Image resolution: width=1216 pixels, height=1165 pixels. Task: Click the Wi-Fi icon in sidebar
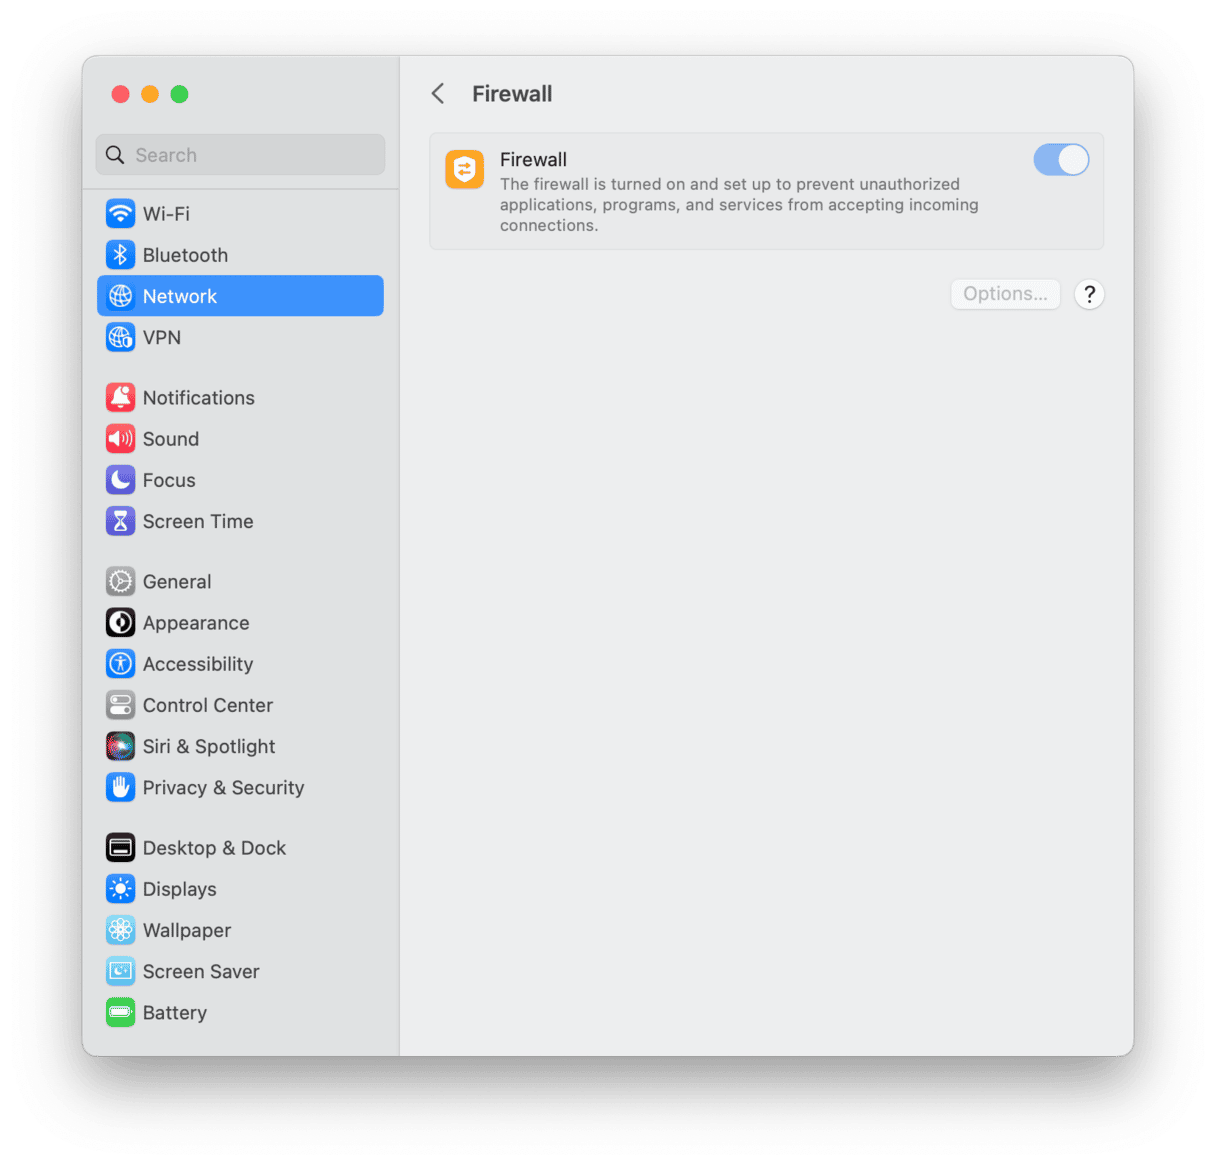(121, 214)
